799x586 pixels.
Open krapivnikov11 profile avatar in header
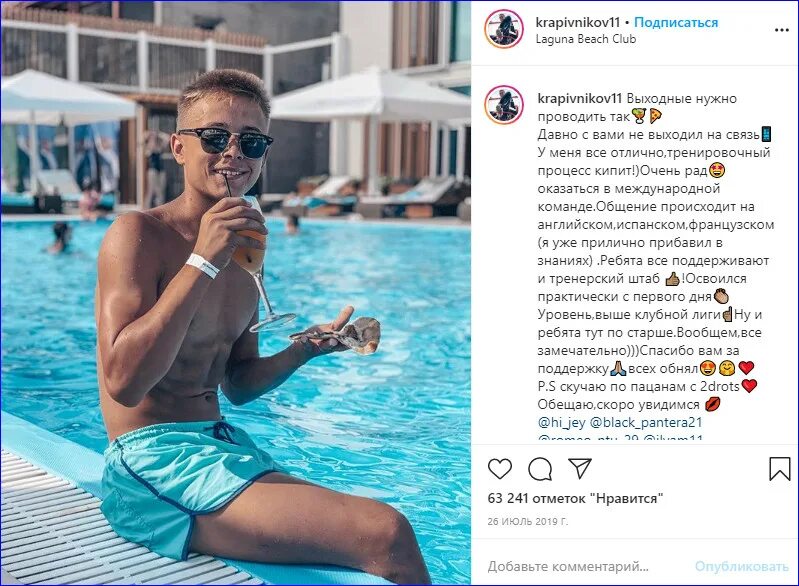pyautogui.click(x=504, y=29)
